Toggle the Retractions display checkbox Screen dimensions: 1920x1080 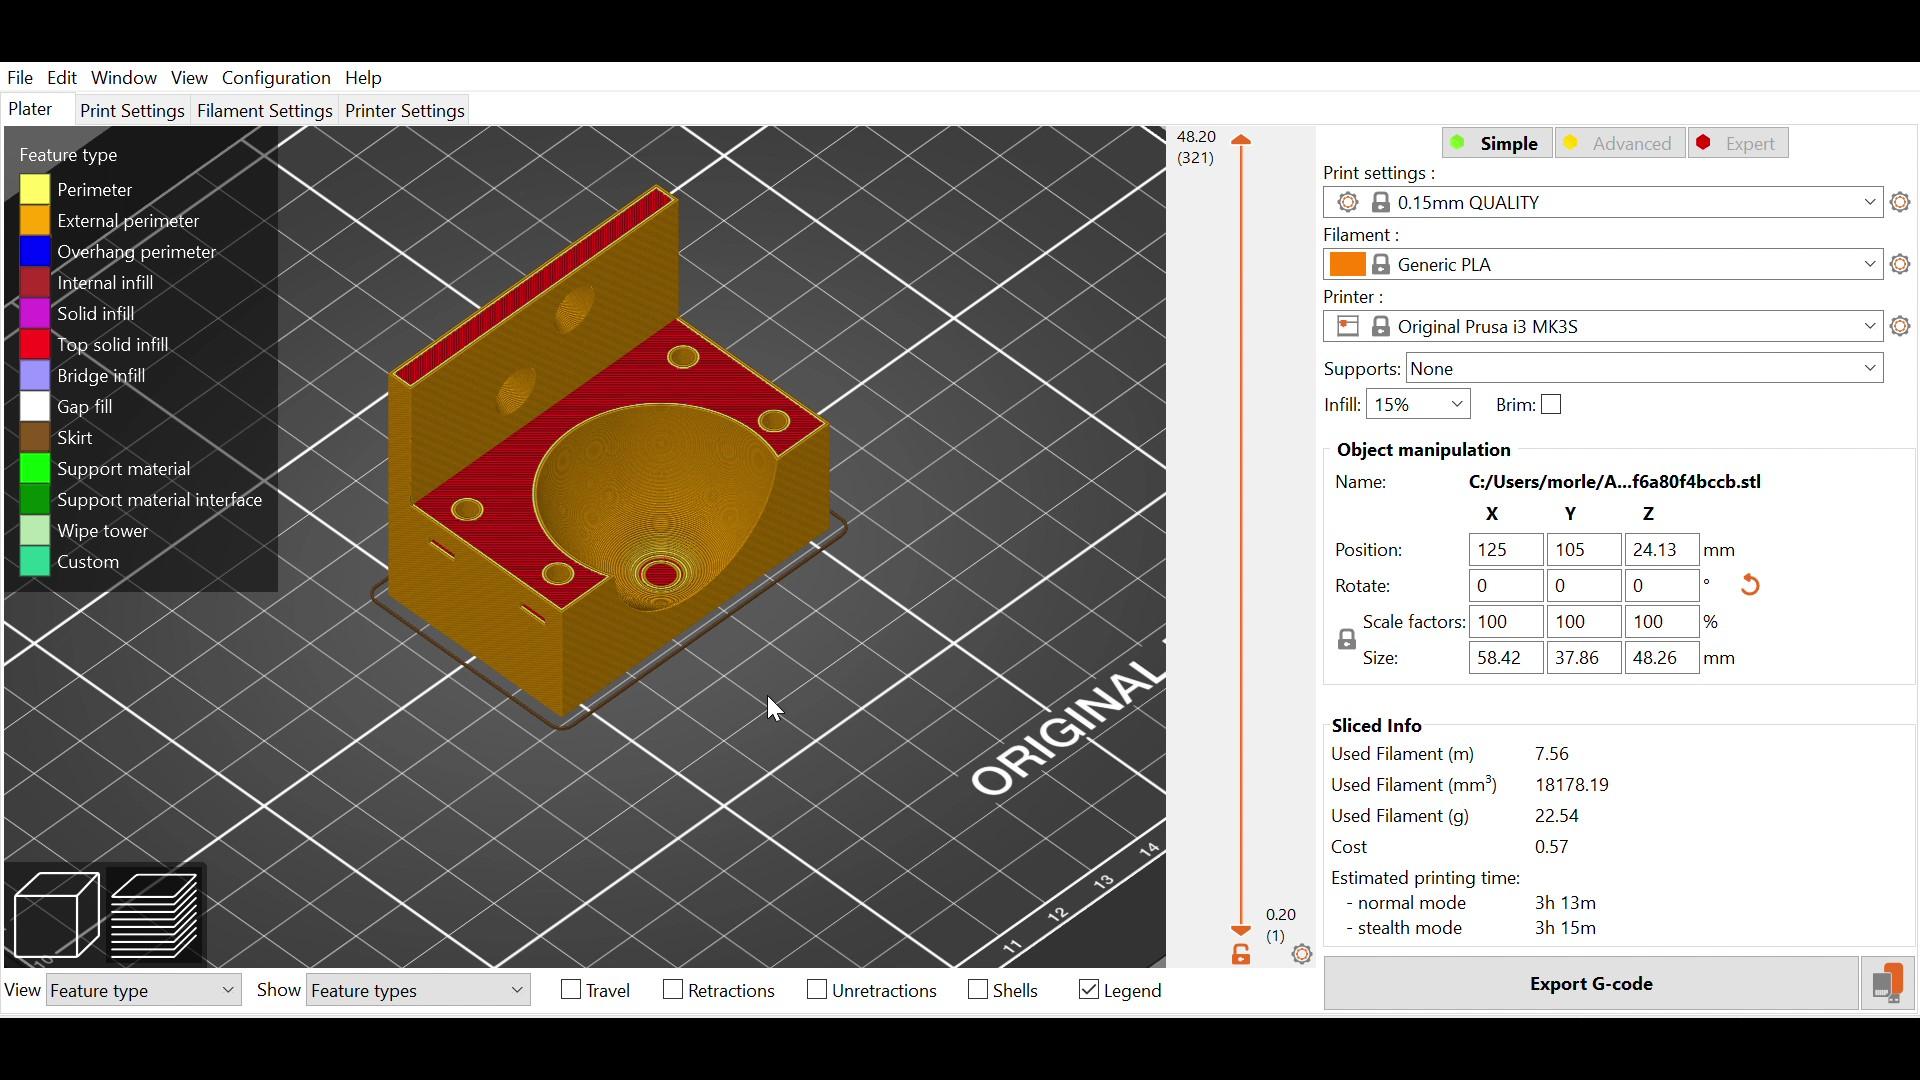(671, 989)
